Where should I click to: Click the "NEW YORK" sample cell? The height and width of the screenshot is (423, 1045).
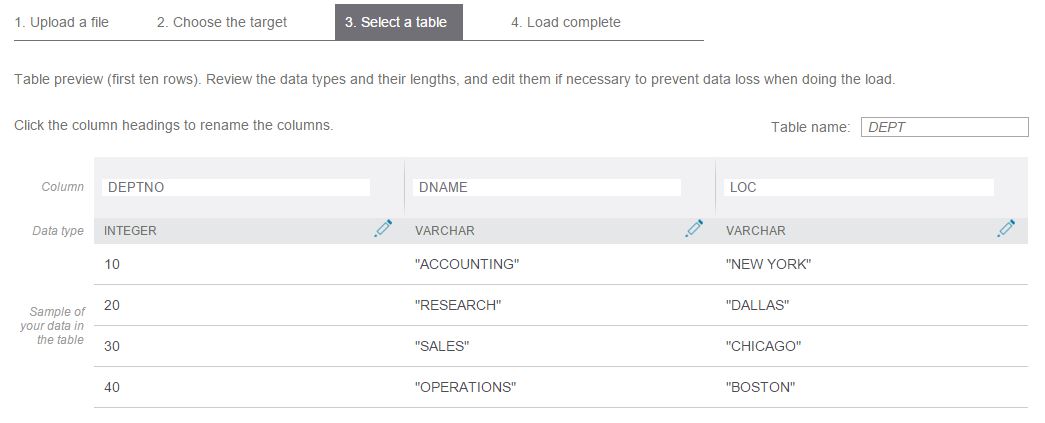point(769,265)
